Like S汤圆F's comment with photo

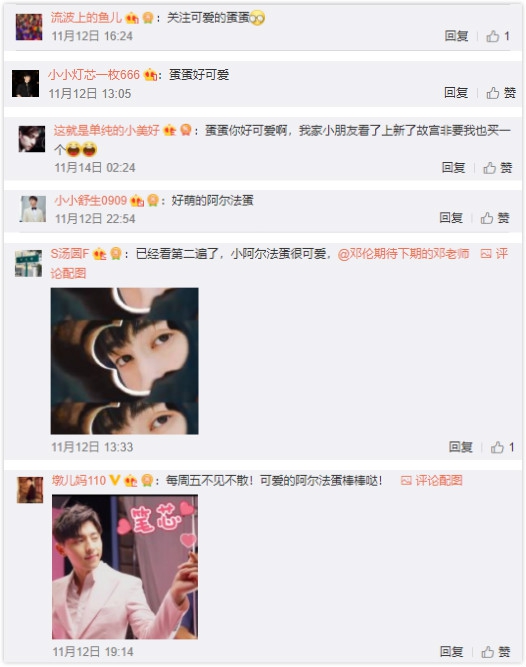pyautogui.click(x=502, y=447)
